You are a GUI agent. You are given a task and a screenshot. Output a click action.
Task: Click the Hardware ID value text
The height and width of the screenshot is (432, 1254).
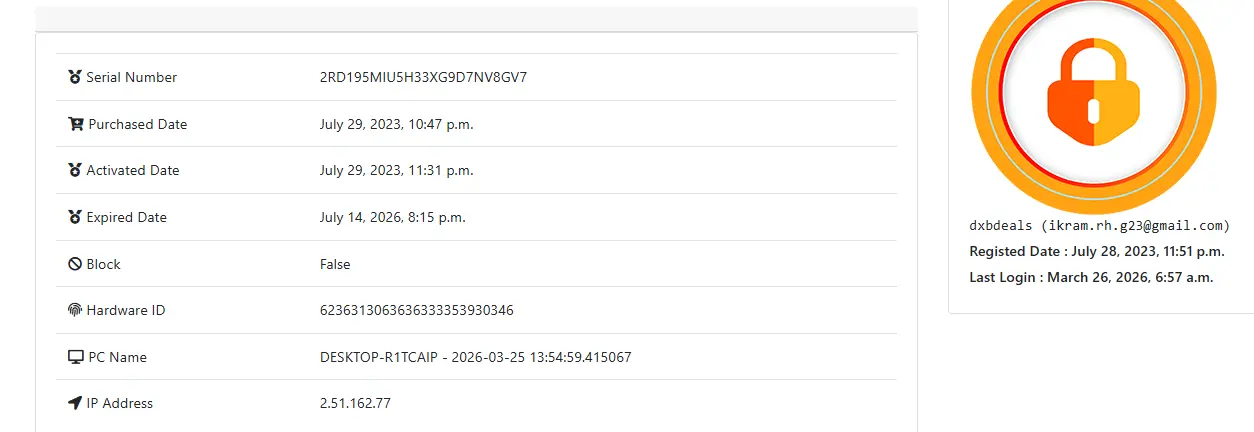point(417,310)
